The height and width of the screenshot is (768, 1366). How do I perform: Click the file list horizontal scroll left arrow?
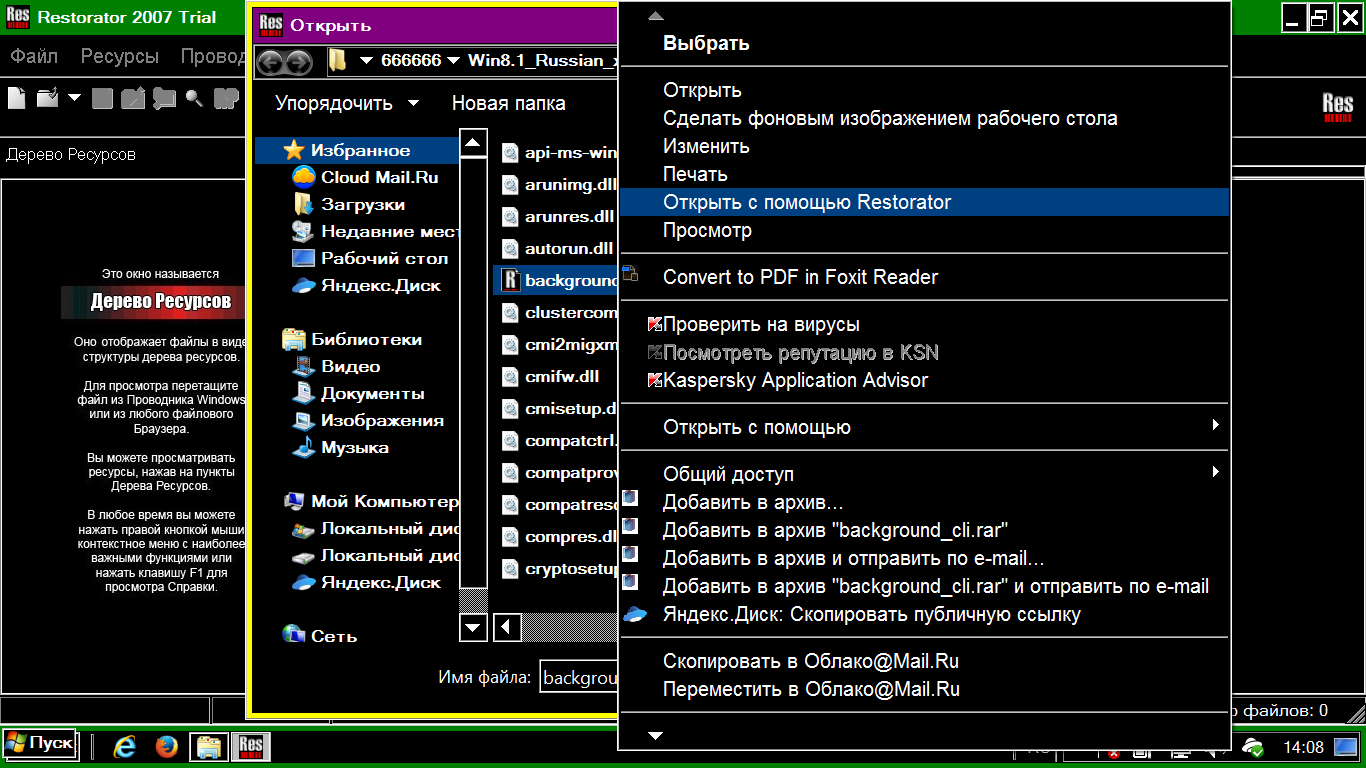coord(508,627)
